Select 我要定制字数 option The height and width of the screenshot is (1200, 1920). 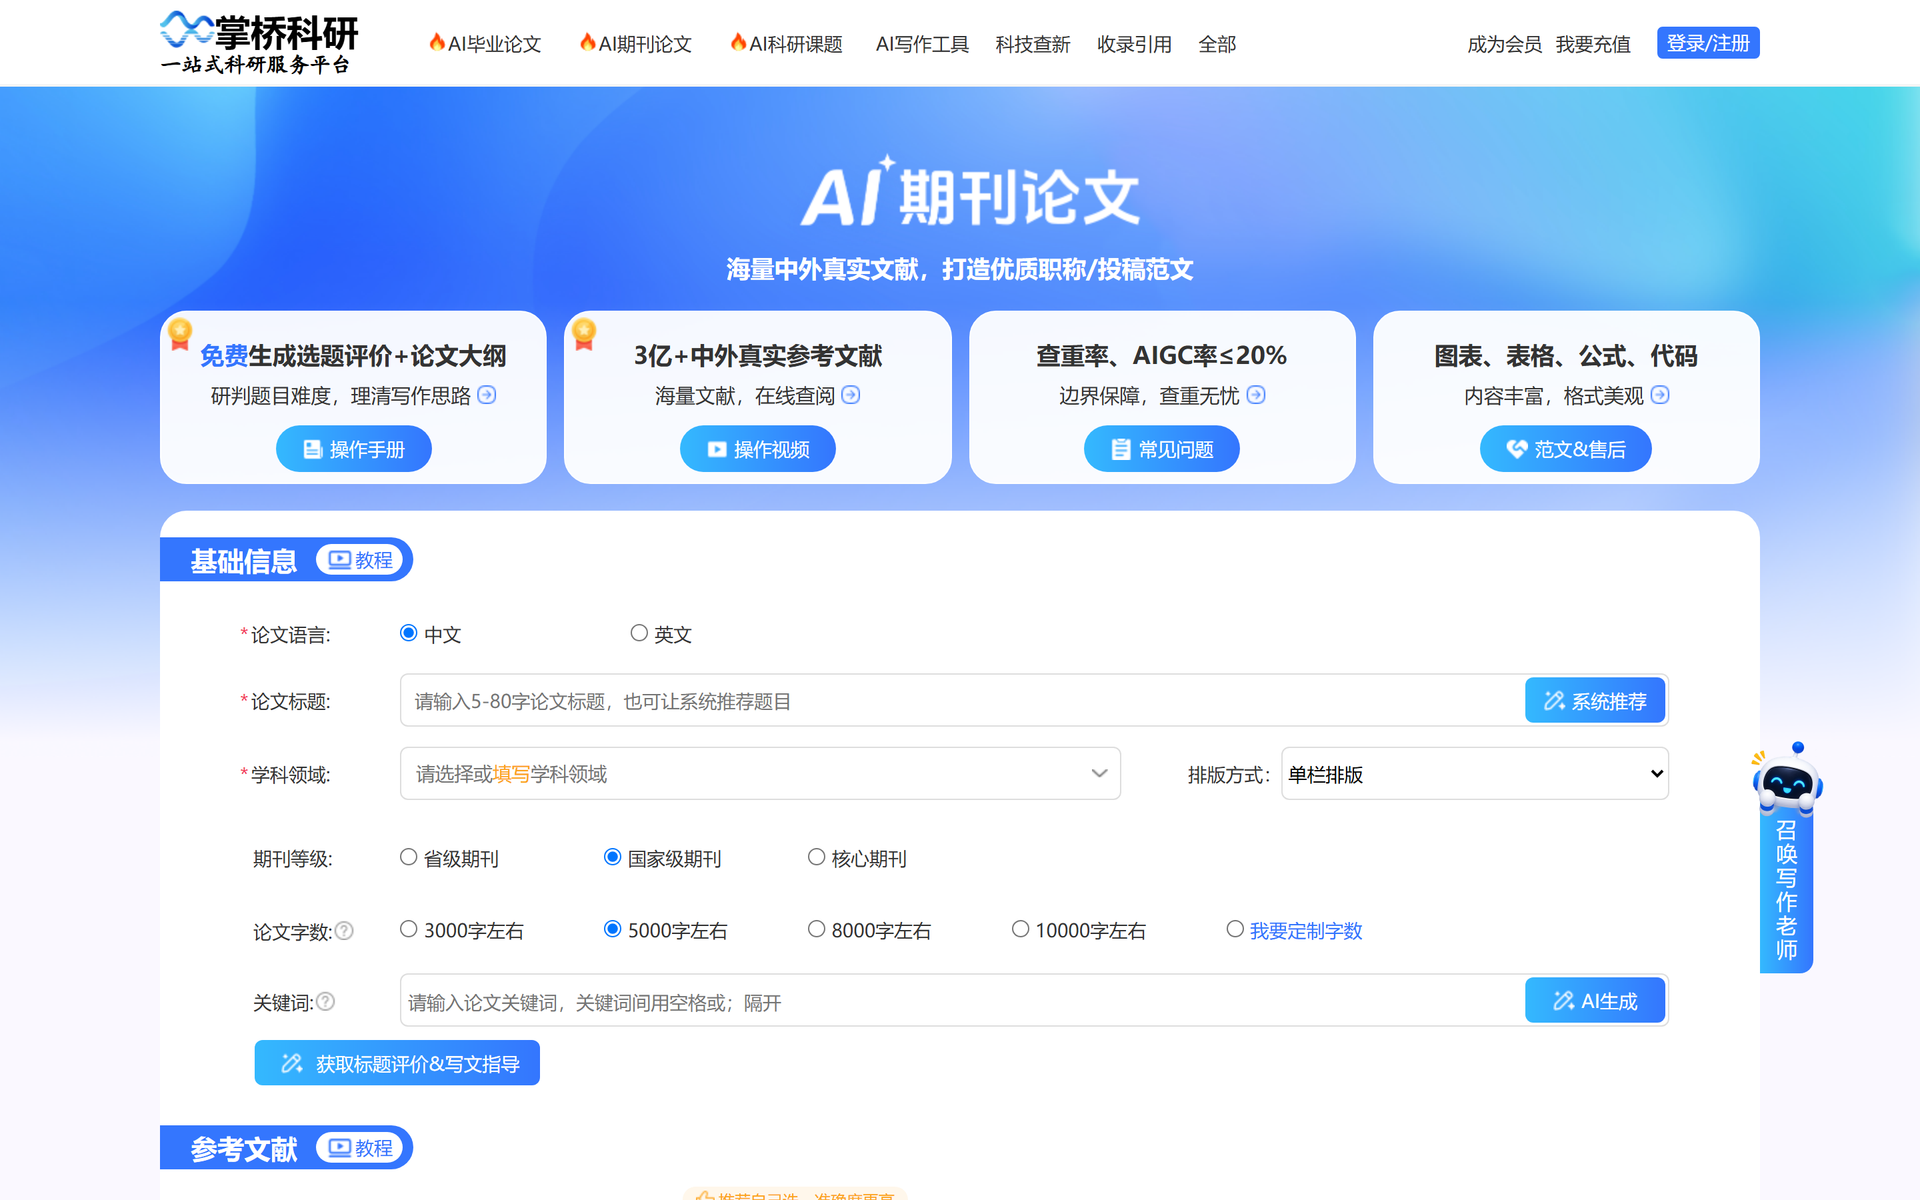1235,929
